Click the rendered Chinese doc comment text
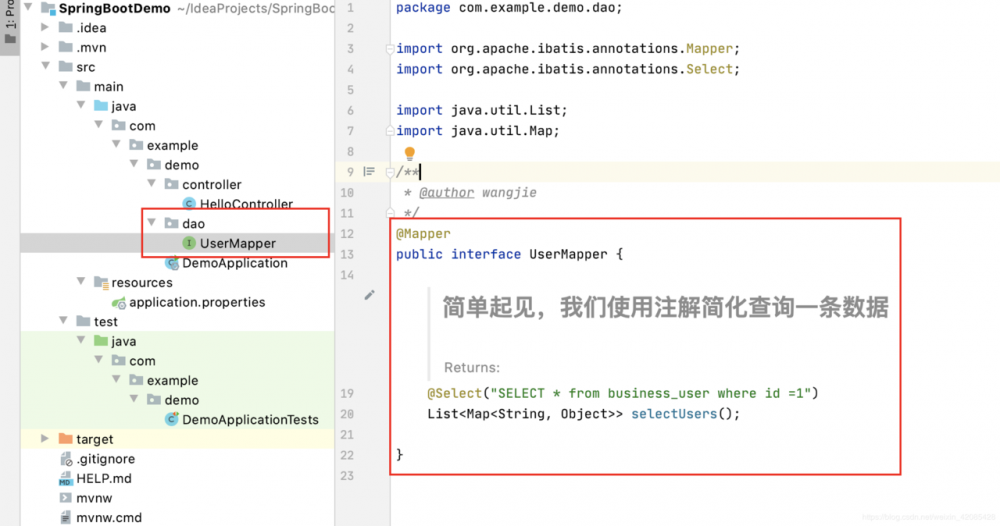Screen dimensions: 1000x526 (x=665, y=307)
